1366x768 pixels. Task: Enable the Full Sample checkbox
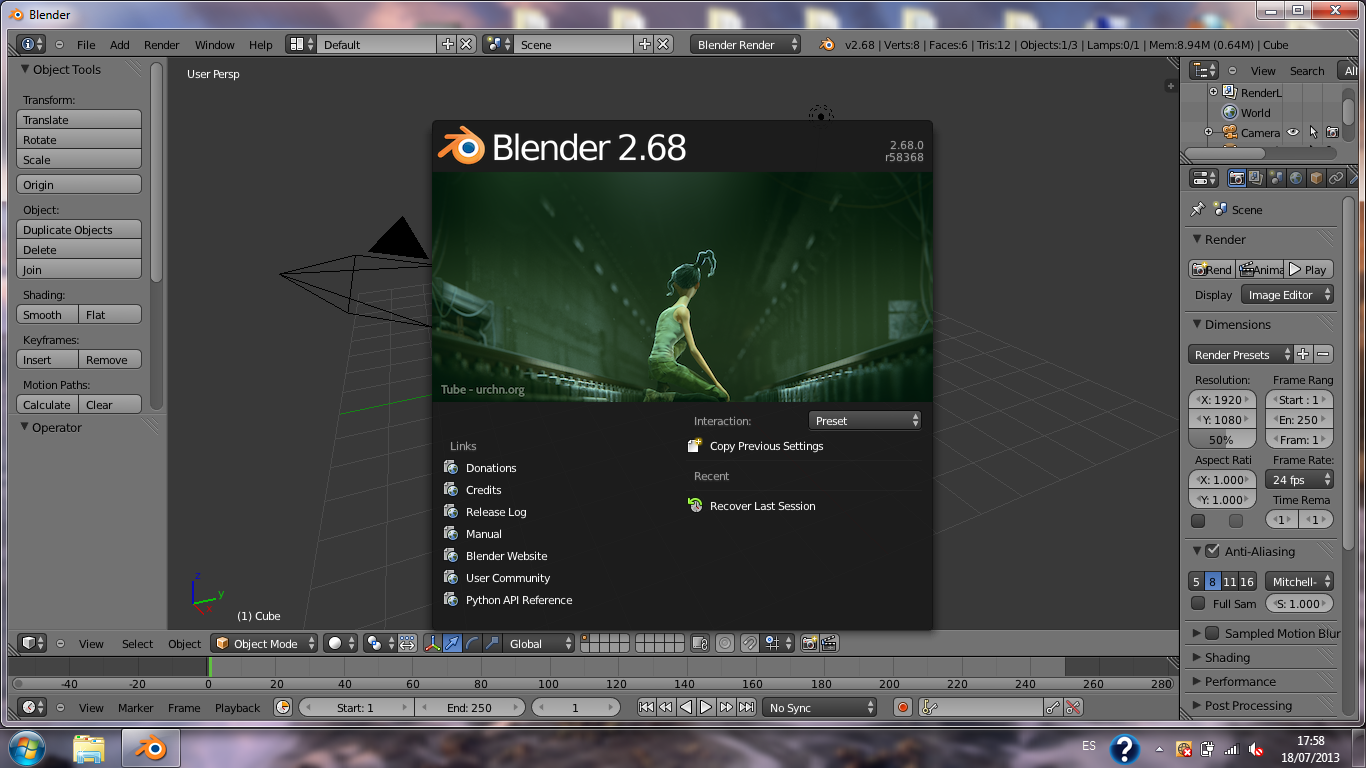1198,604
